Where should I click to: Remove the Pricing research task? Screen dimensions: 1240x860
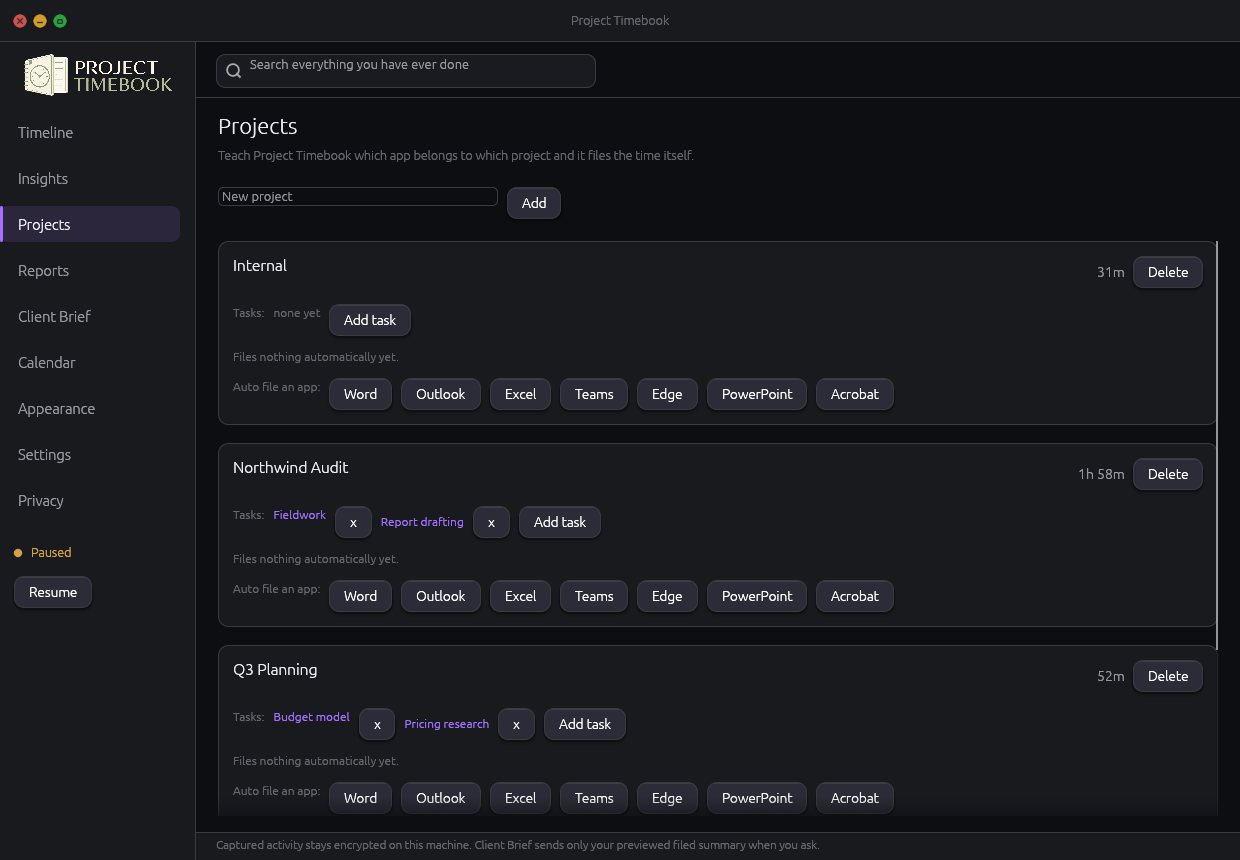coord(516,724)
